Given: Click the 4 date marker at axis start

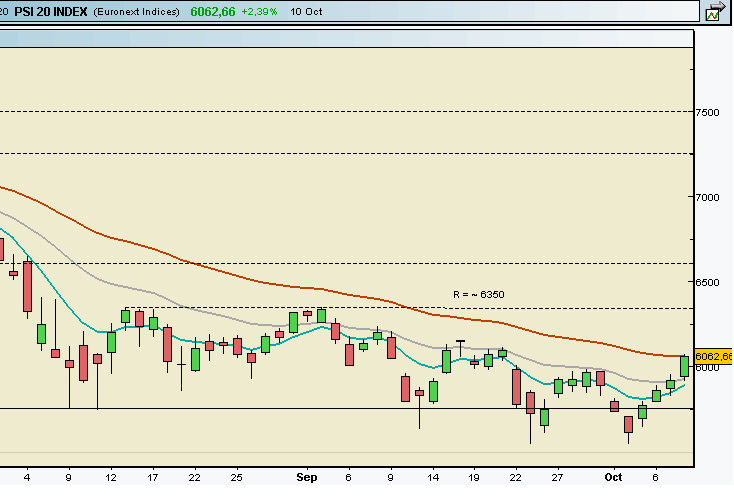Looking at the screenshot, I should pyautogui.click(x=27, y=478).
